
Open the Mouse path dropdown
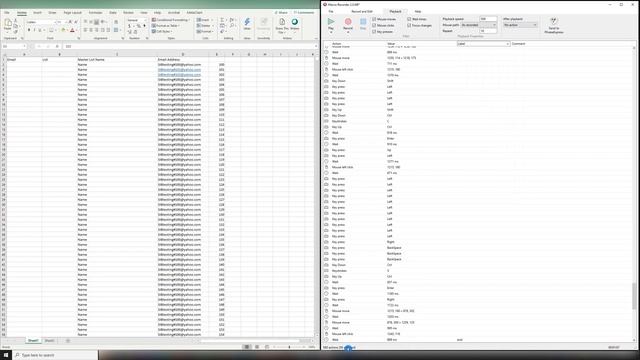479,25
